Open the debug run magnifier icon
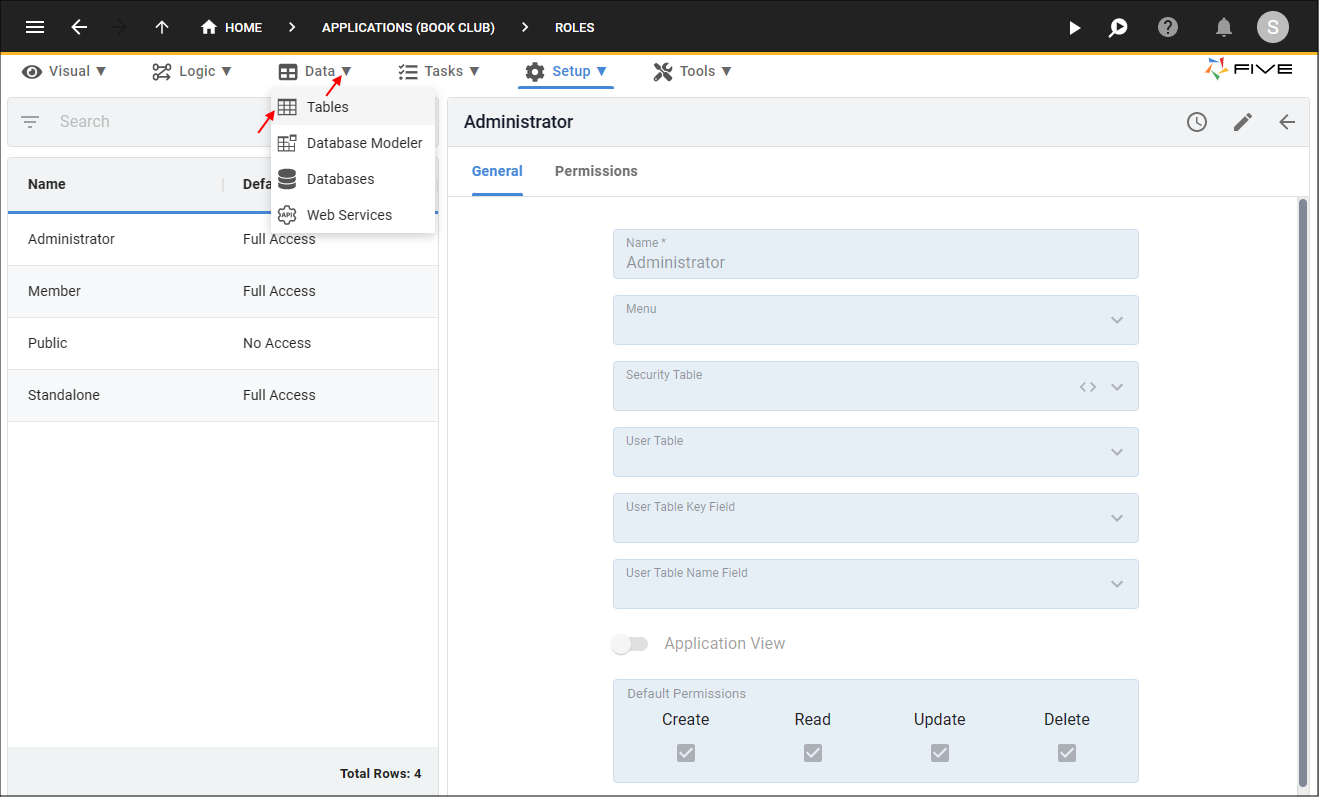The width and height of the screenshot is (1319, 797). 1119,27
